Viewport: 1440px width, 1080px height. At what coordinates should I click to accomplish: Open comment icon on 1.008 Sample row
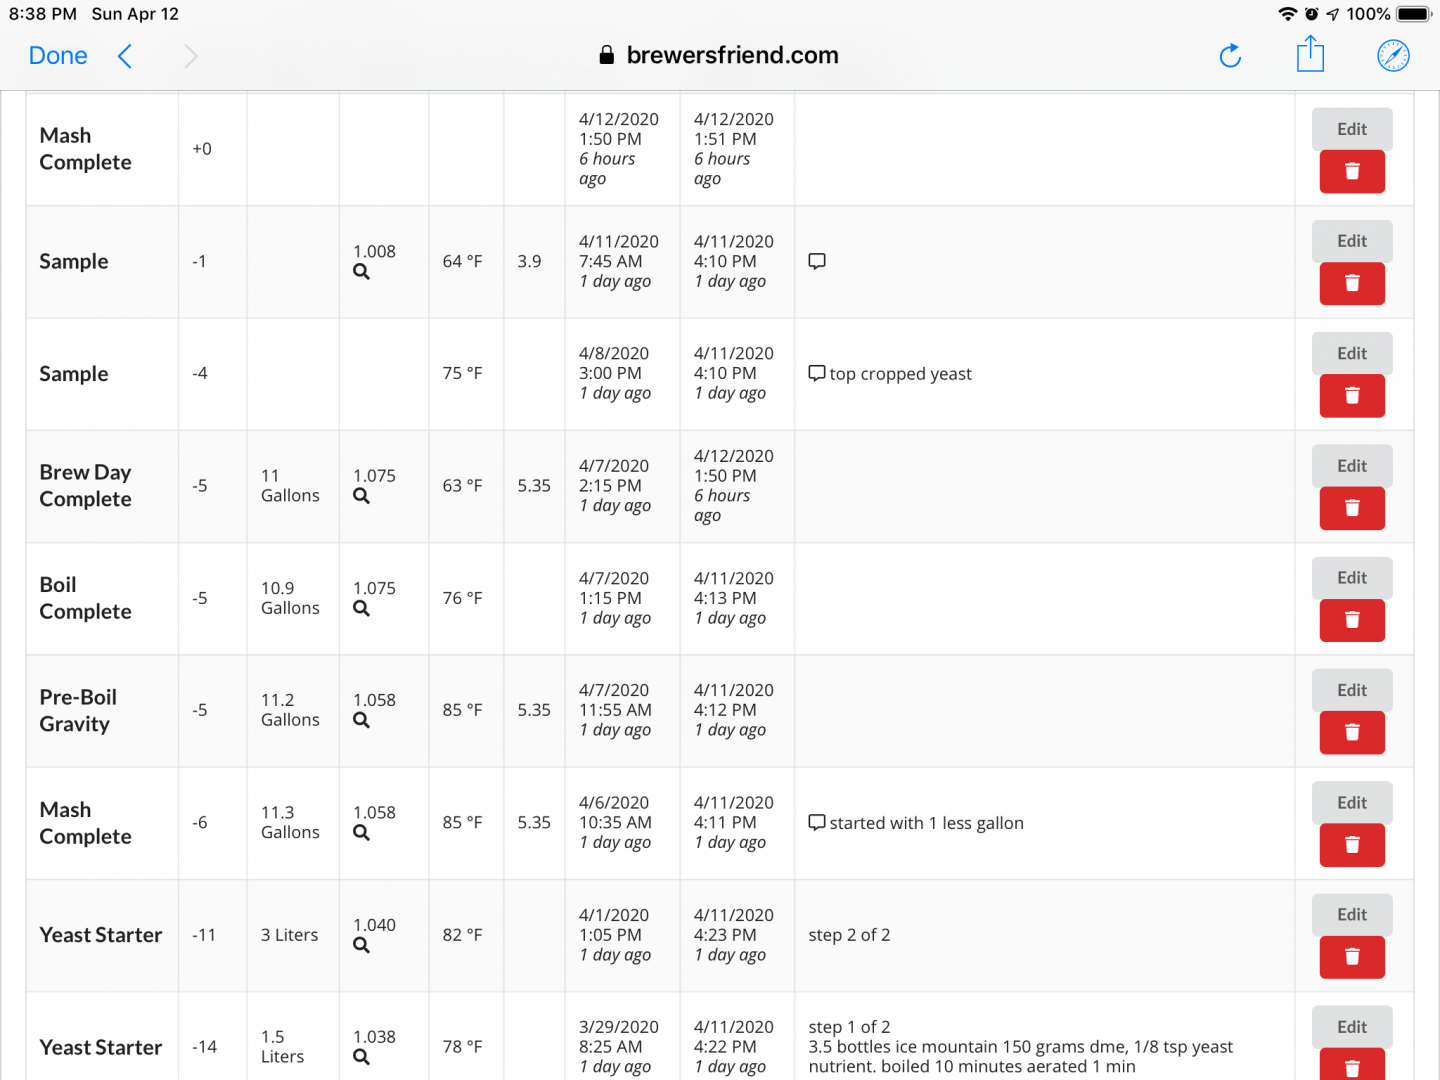(x=817, y=261)
